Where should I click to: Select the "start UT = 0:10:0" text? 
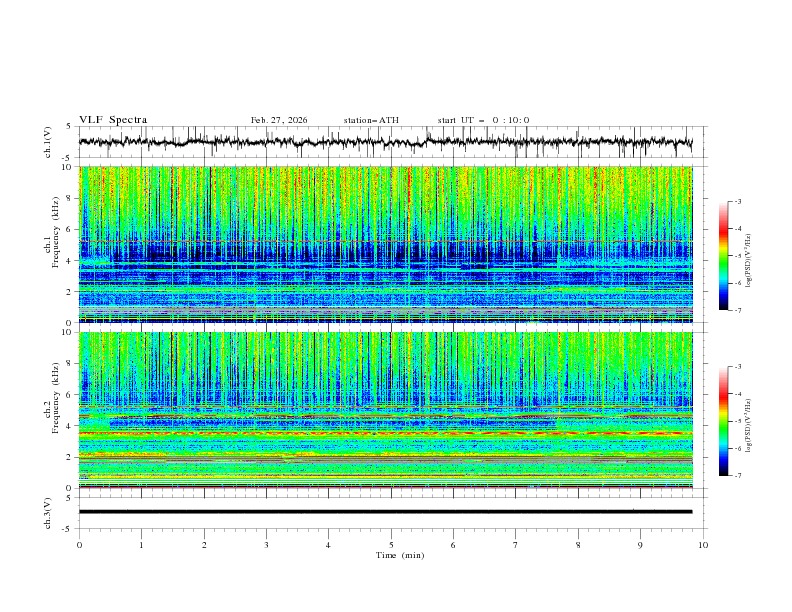click(x=483, y=120)
